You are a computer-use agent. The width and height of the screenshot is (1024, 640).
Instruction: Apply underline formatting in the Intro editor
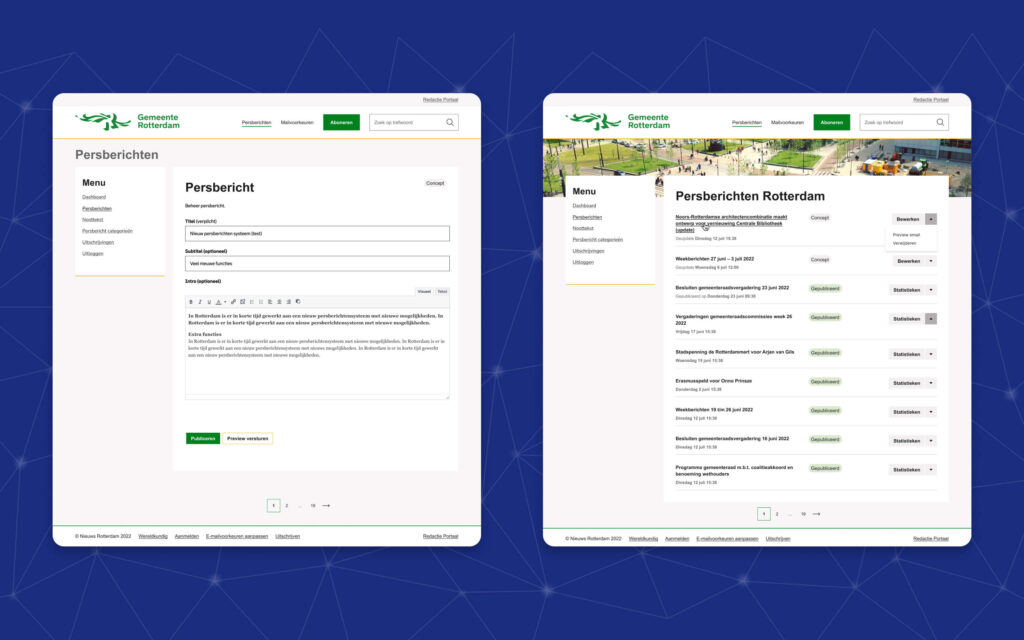pos(209,301)
